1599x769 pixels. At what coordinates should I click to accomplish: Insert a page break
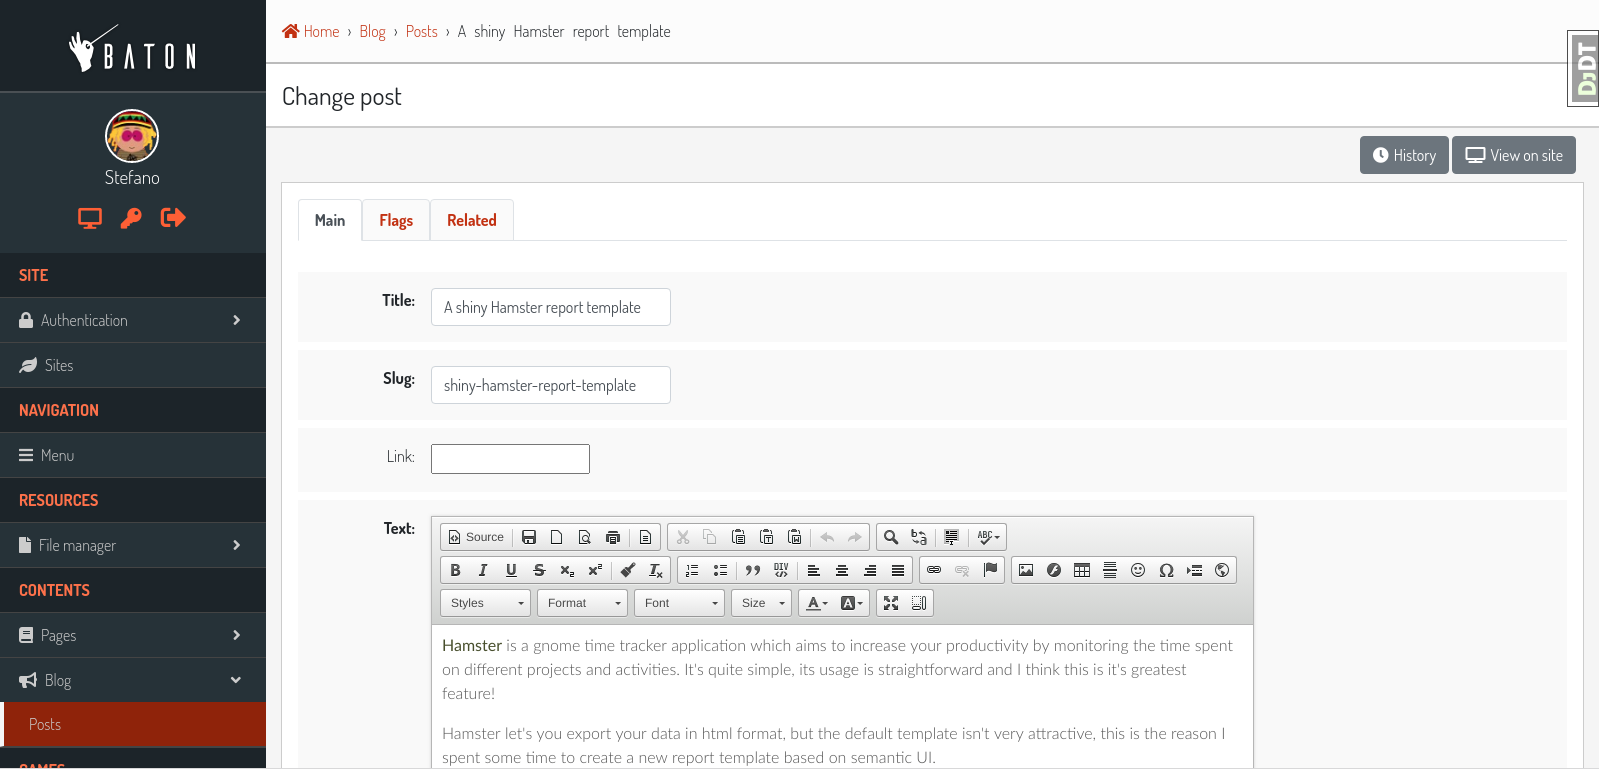click(x=1194, y=570)
